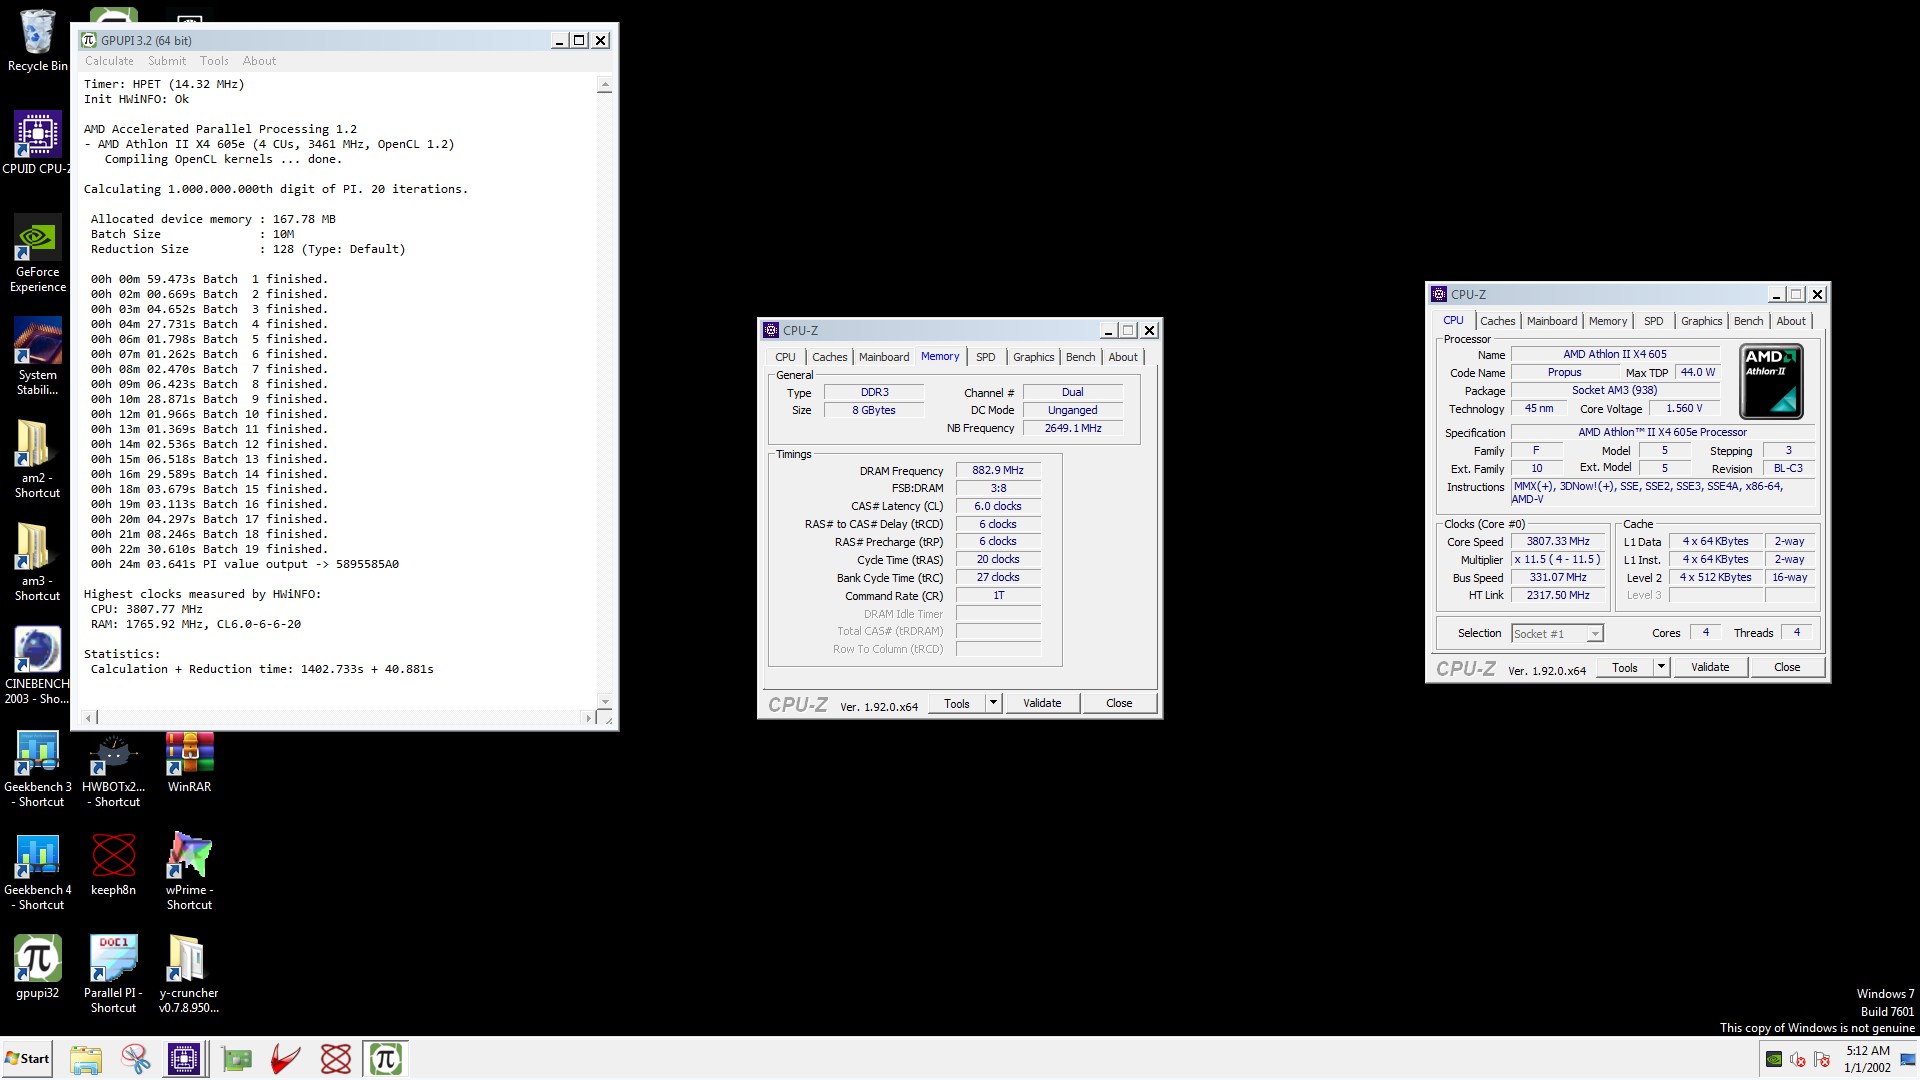Open the Socket #1 selection dropdown
Image resolution: width=1920 pixels, height=1080 pixels.
(x=1557, y=633)
